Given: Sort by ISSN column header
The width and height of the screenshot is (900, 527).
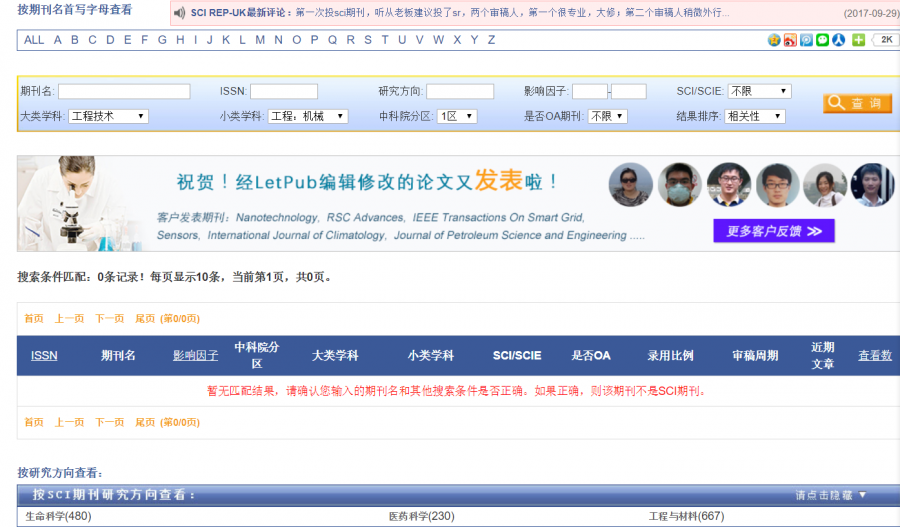Looking at the screenshot, I should 44,355.
